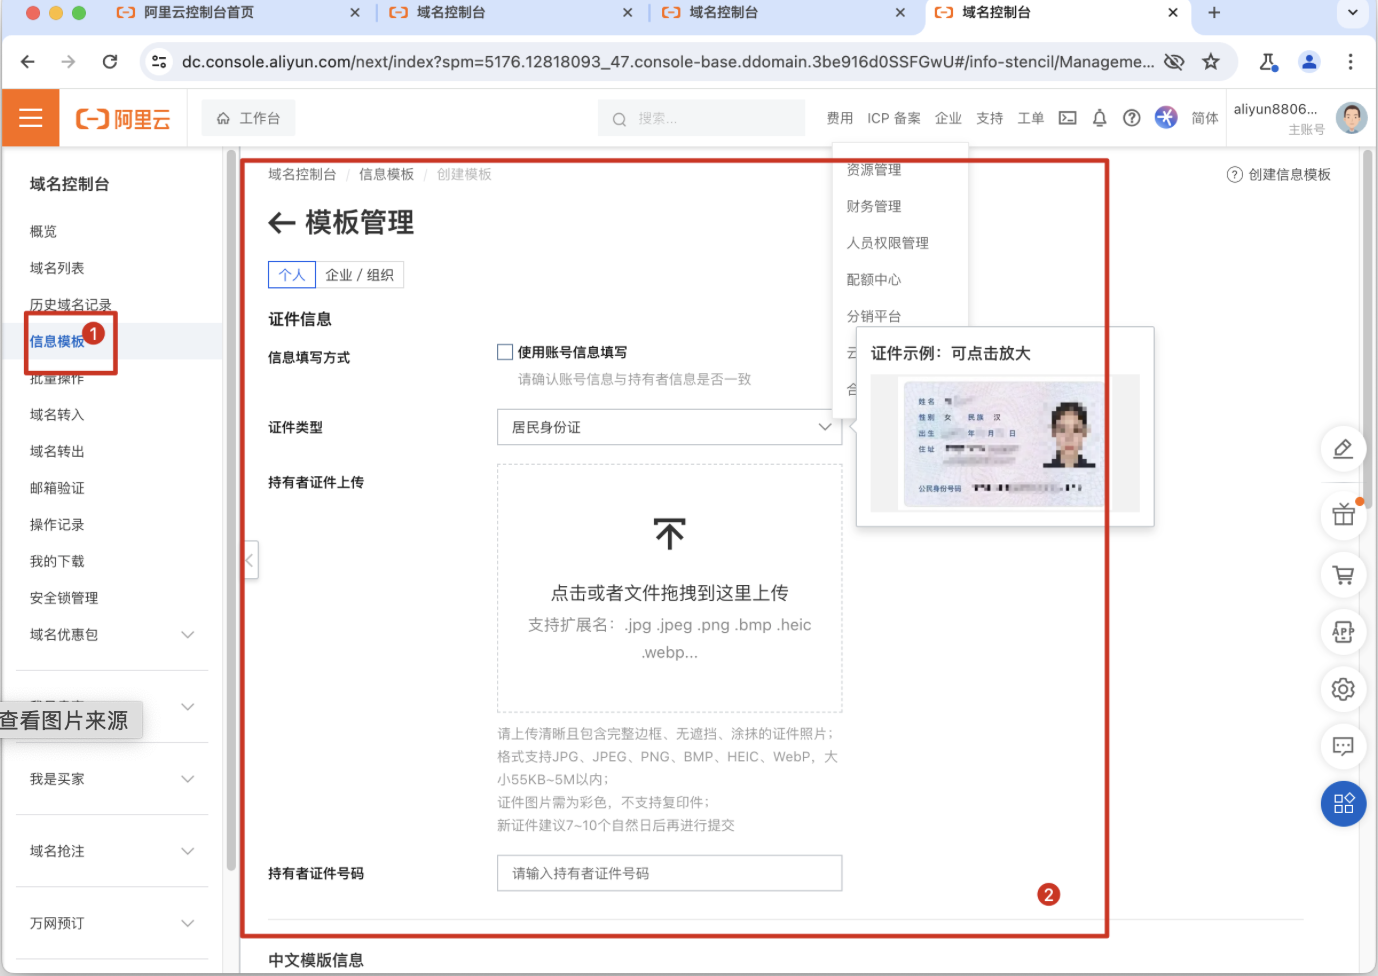Check the 使用账号信息填写 checkbox

505,352
